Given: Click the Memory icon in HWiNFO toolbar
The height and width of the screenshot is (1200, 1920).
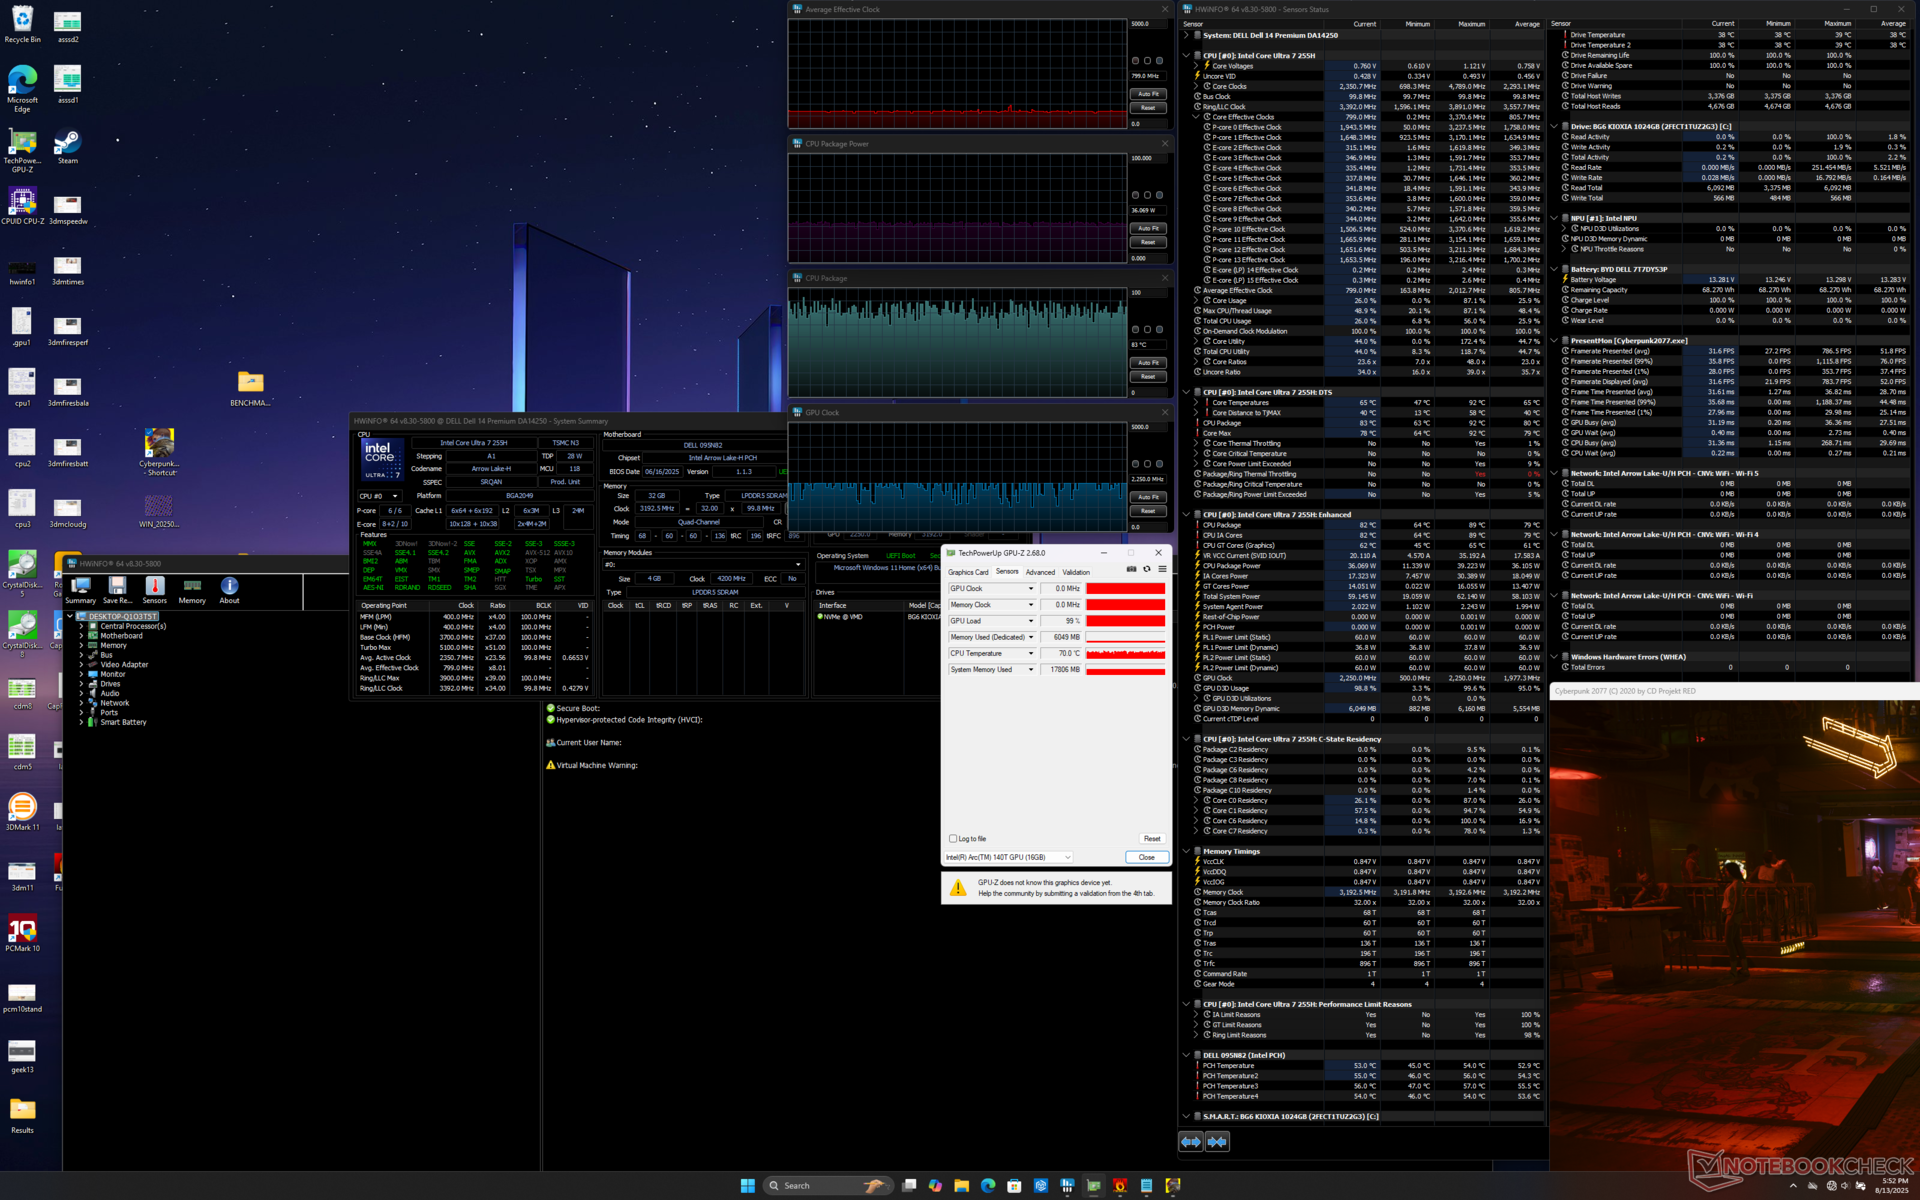Looking at the screenshot, I should (192, 590).
